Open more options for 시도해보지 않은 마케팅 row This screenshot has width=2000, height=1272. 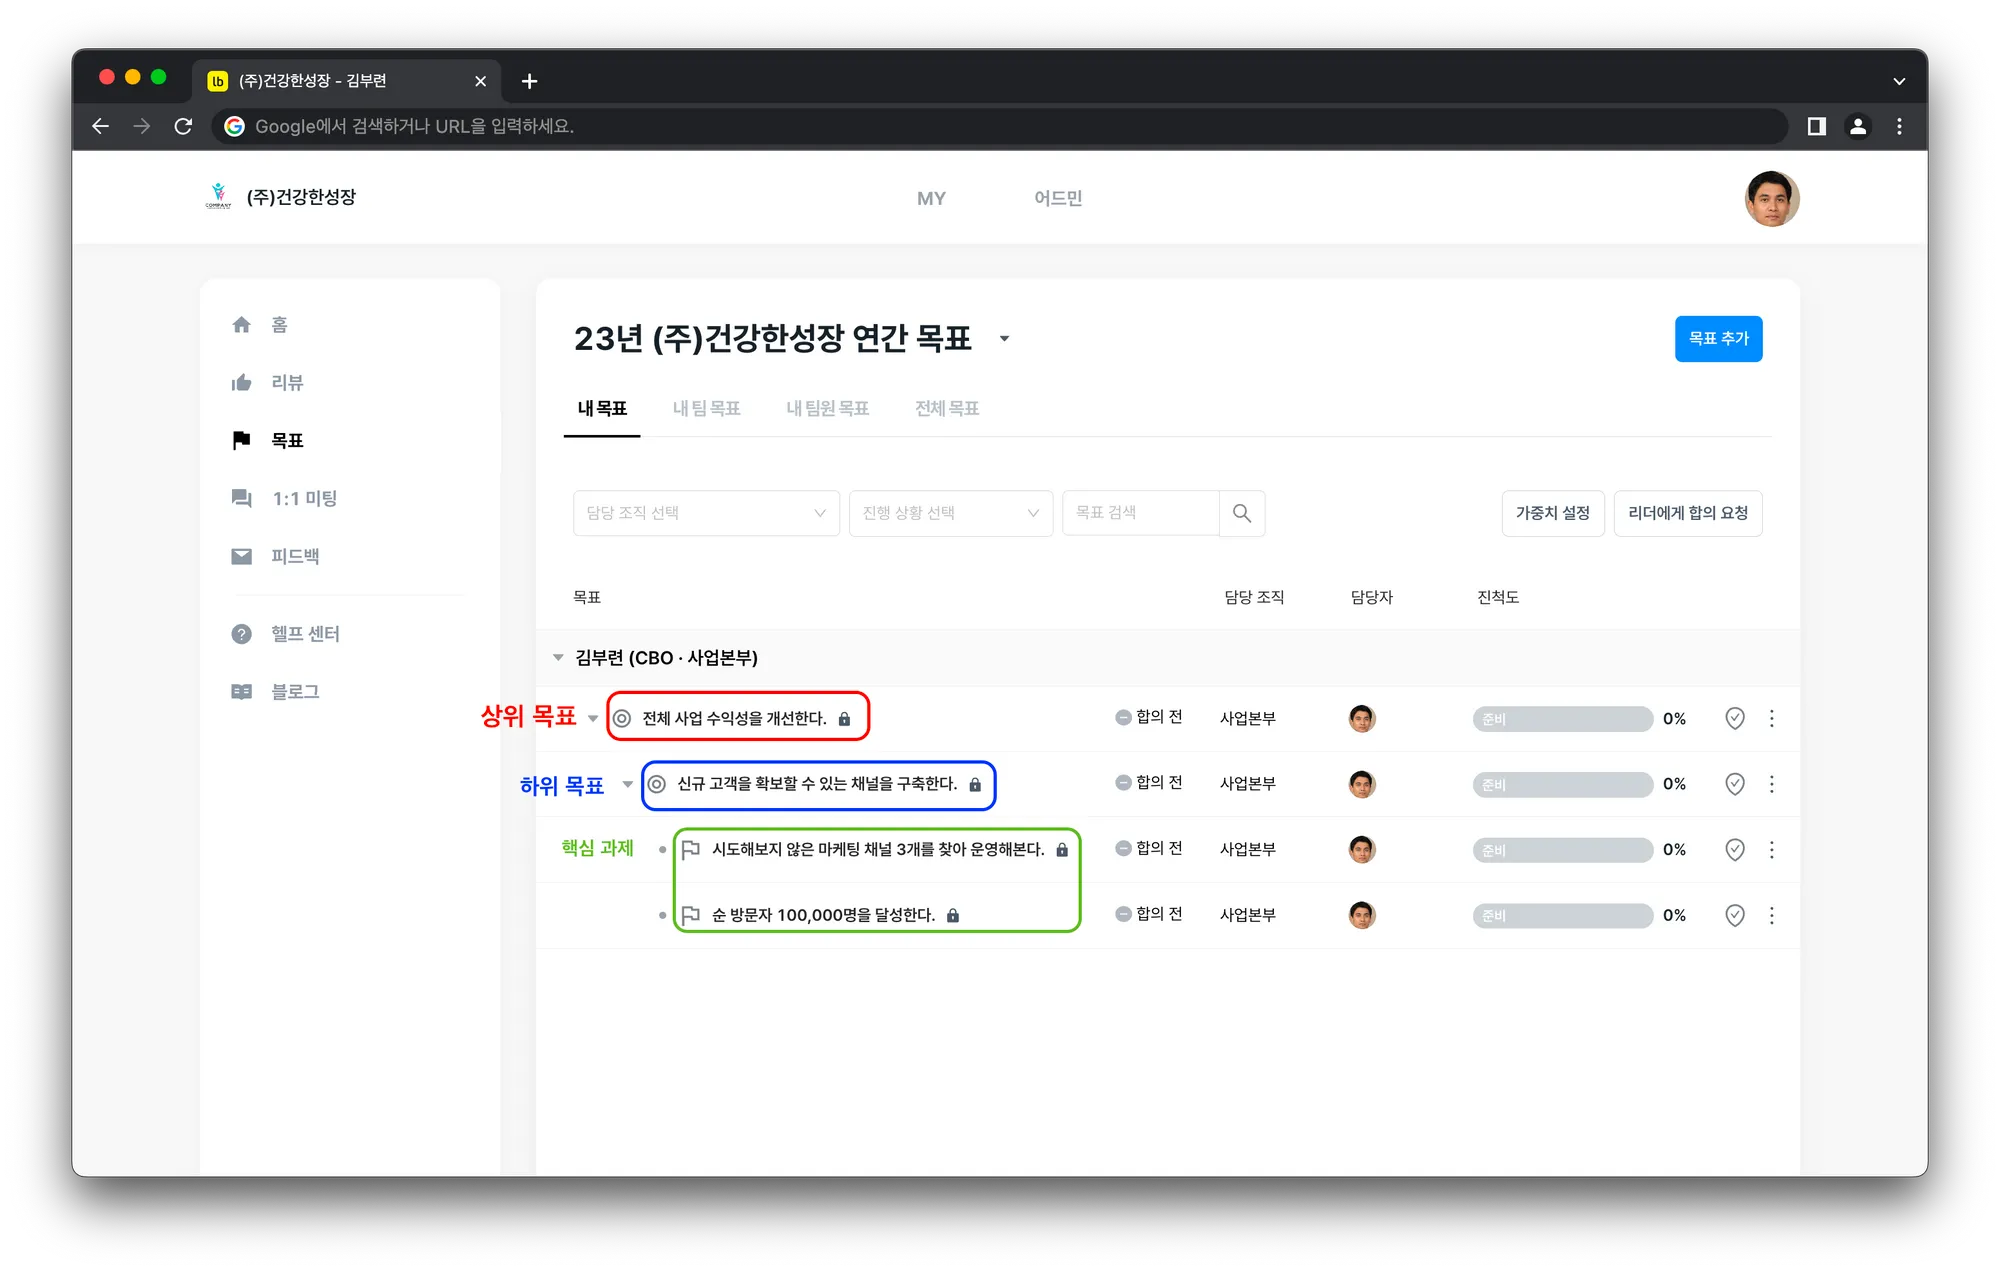click(x=1772, y=850)
